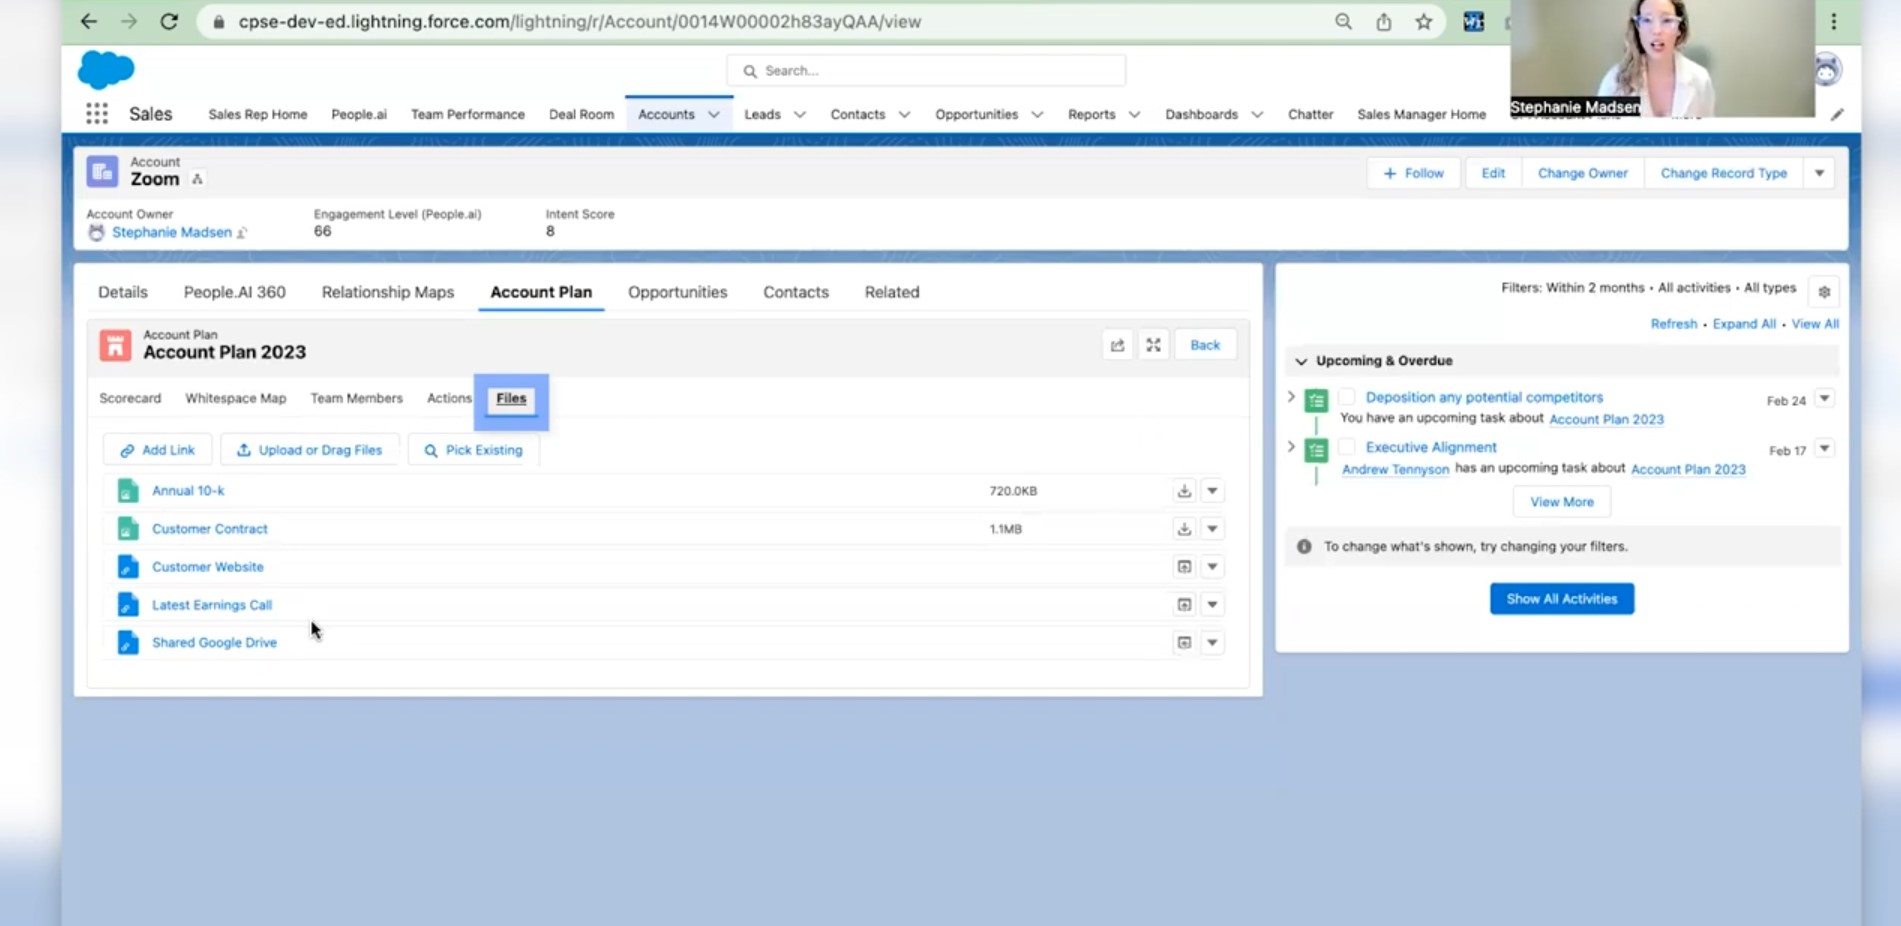Click the Edit account button

click(1493, 173)
